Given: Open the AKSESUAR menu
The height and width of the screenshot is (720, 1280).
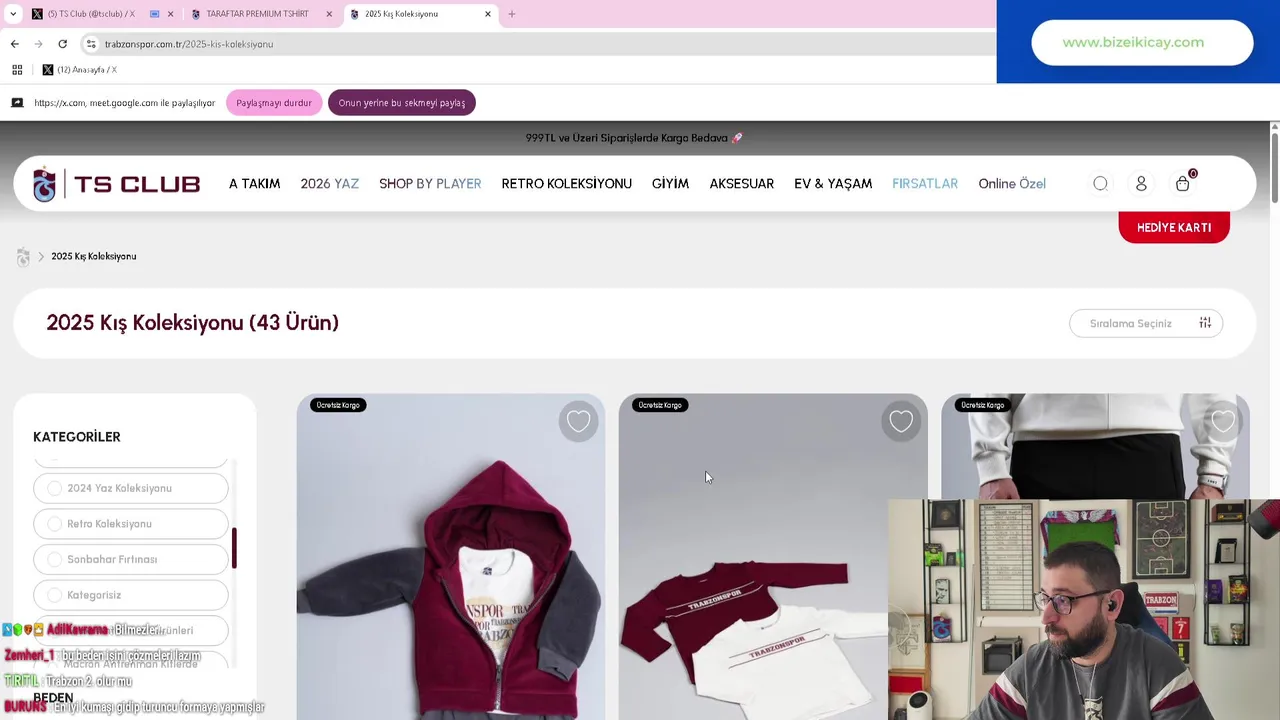Looking at the screenshot, I should (741, 184).
